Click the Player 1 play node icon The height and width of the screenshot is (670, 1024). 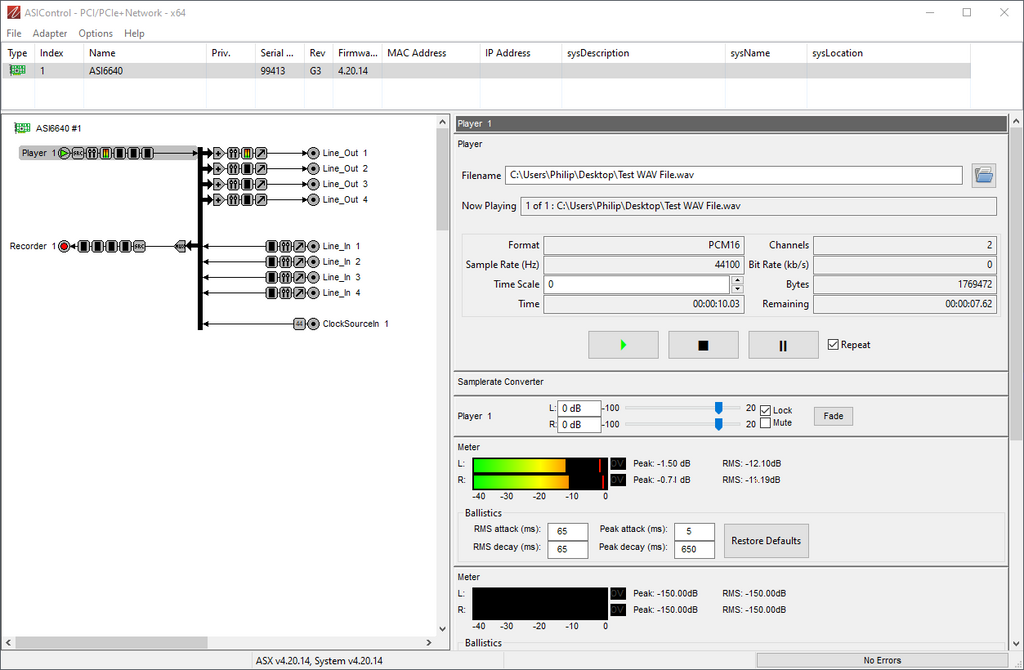pos(65,153)
